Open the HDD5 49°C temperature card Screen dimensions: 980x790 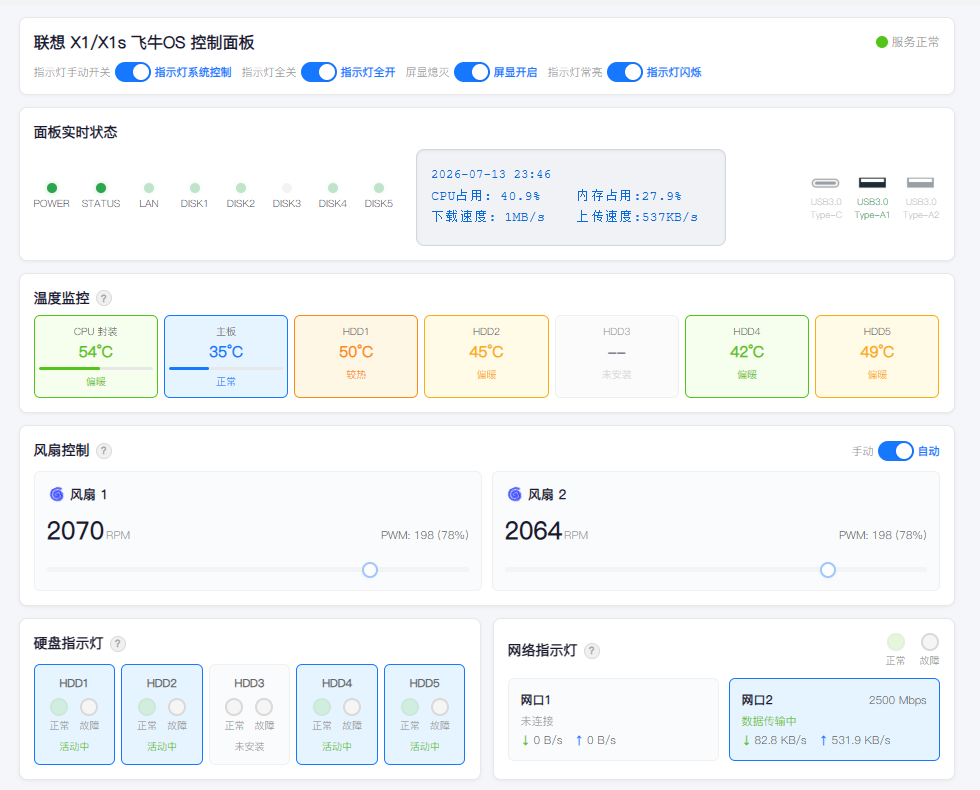click(x=877, y=356)
